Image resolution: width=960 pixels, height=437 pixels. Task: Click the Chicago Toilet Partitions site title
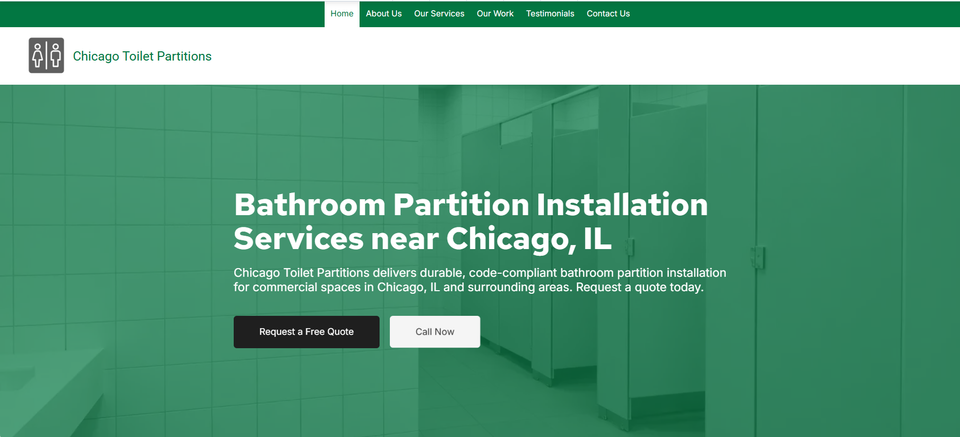tap(142, 56)
